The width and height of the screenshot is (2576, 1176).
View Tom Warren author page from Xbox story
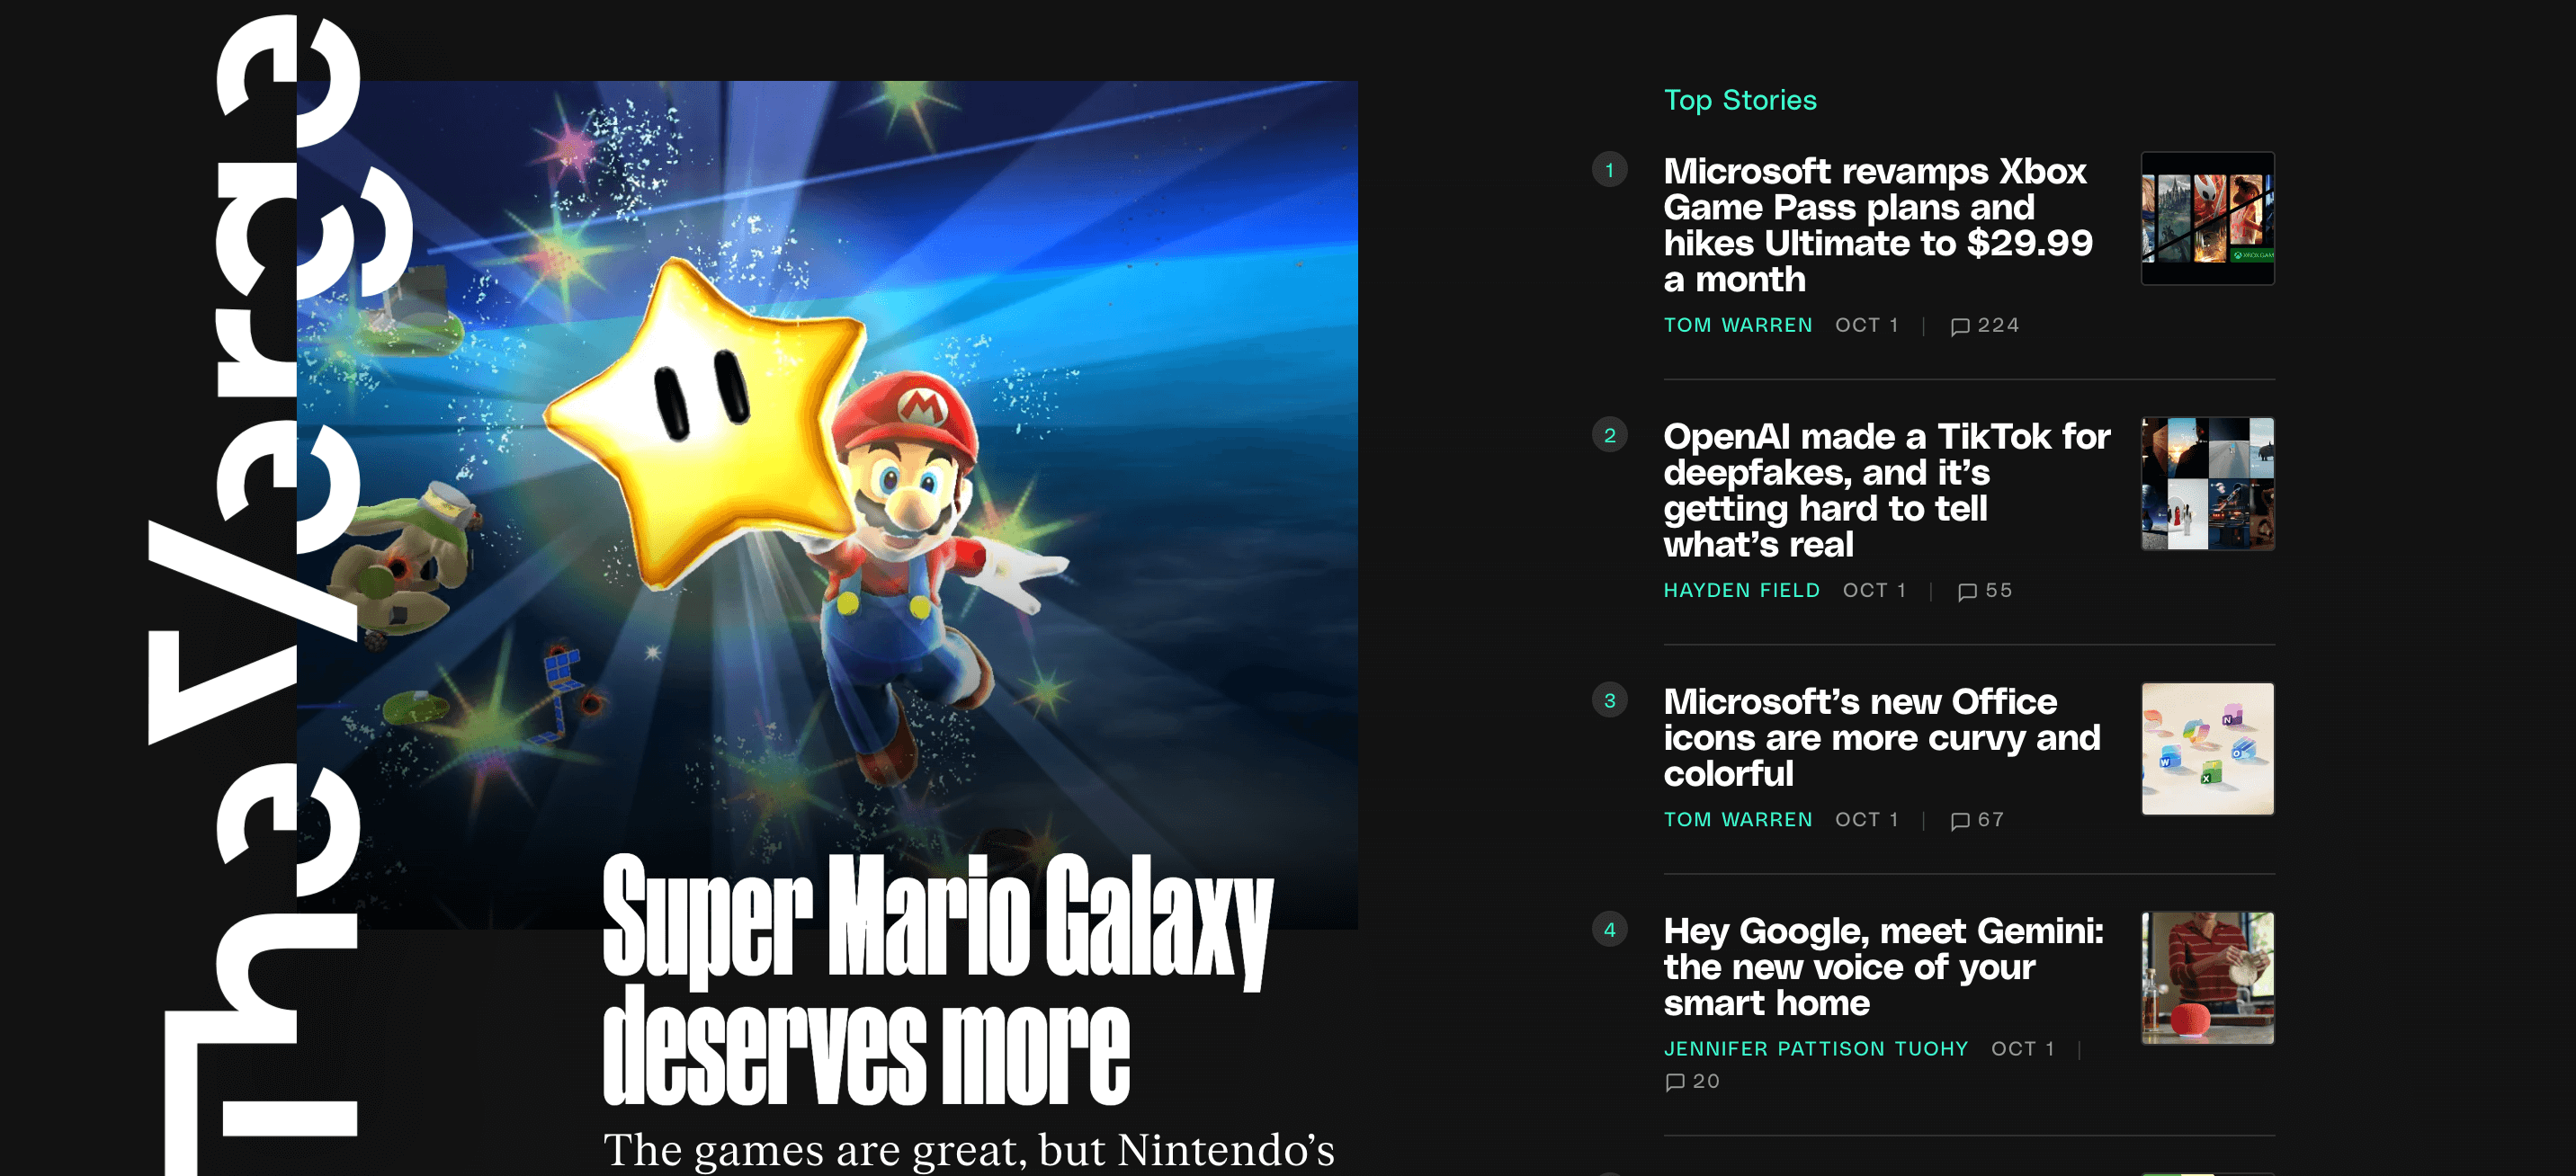(x=1737, y=326)
